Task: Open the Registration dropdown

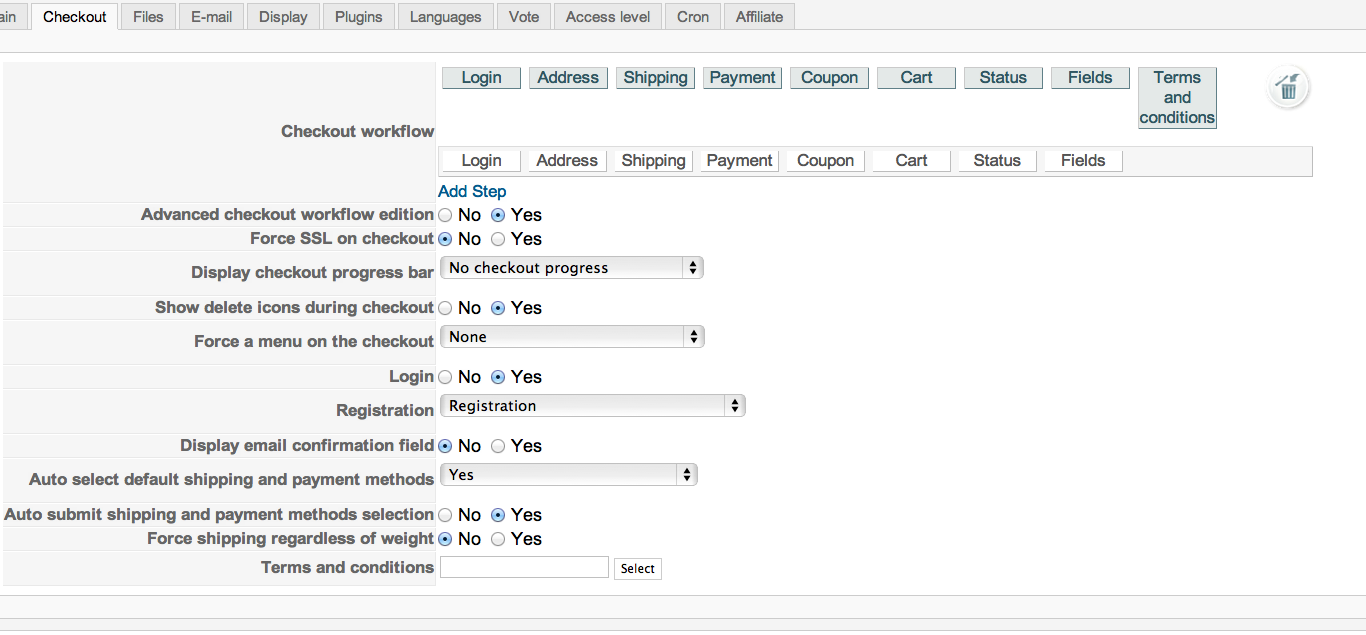Action: 592,406
